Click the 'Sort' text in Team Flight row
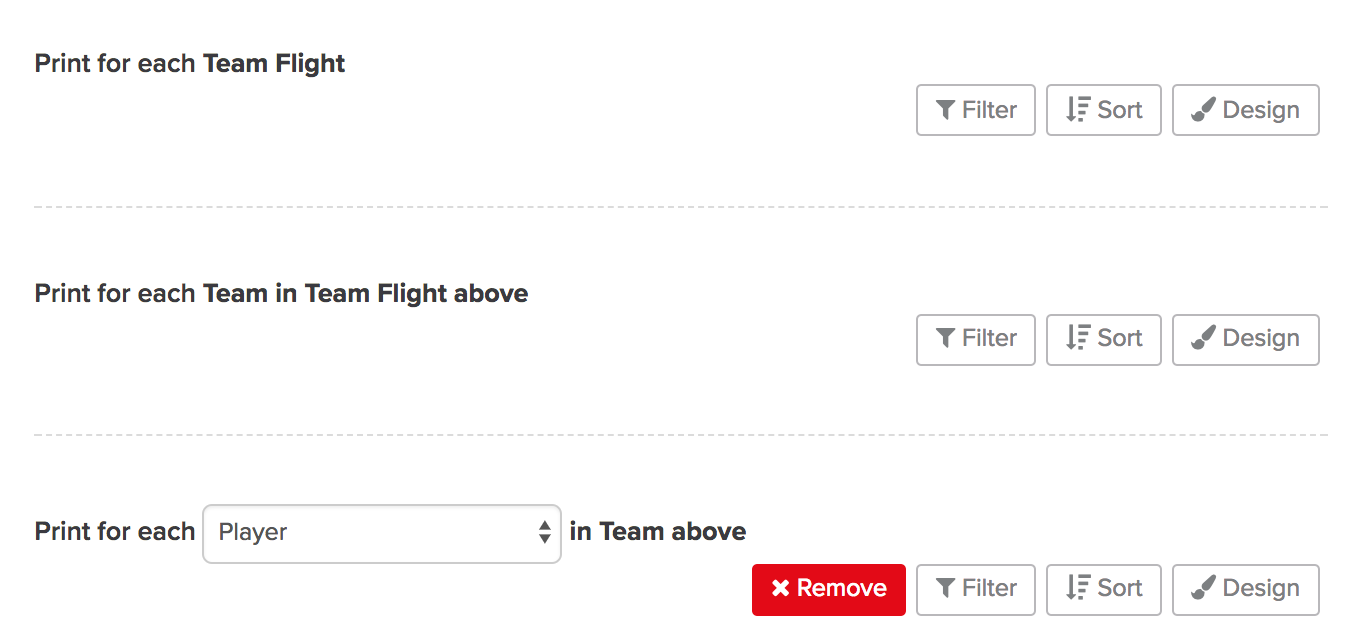 tap(1120, 110)
